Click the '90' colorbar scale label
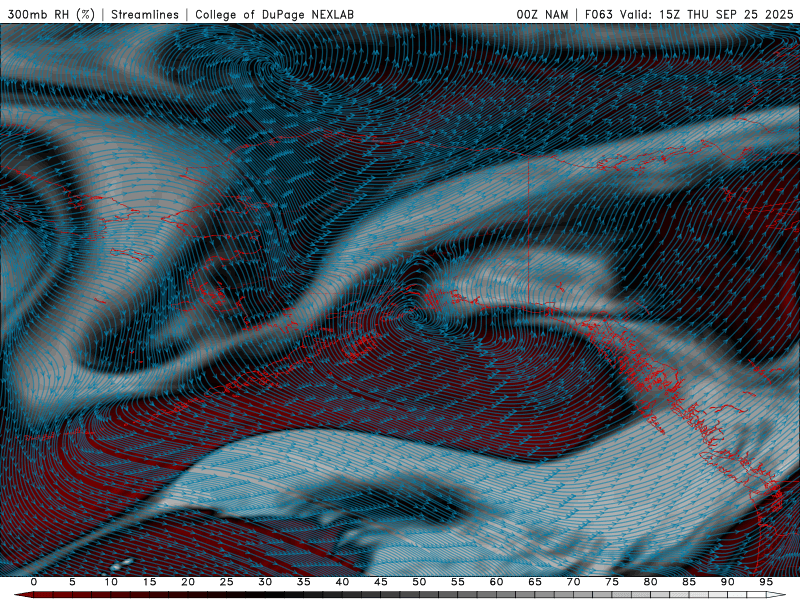 click(728, 582)
